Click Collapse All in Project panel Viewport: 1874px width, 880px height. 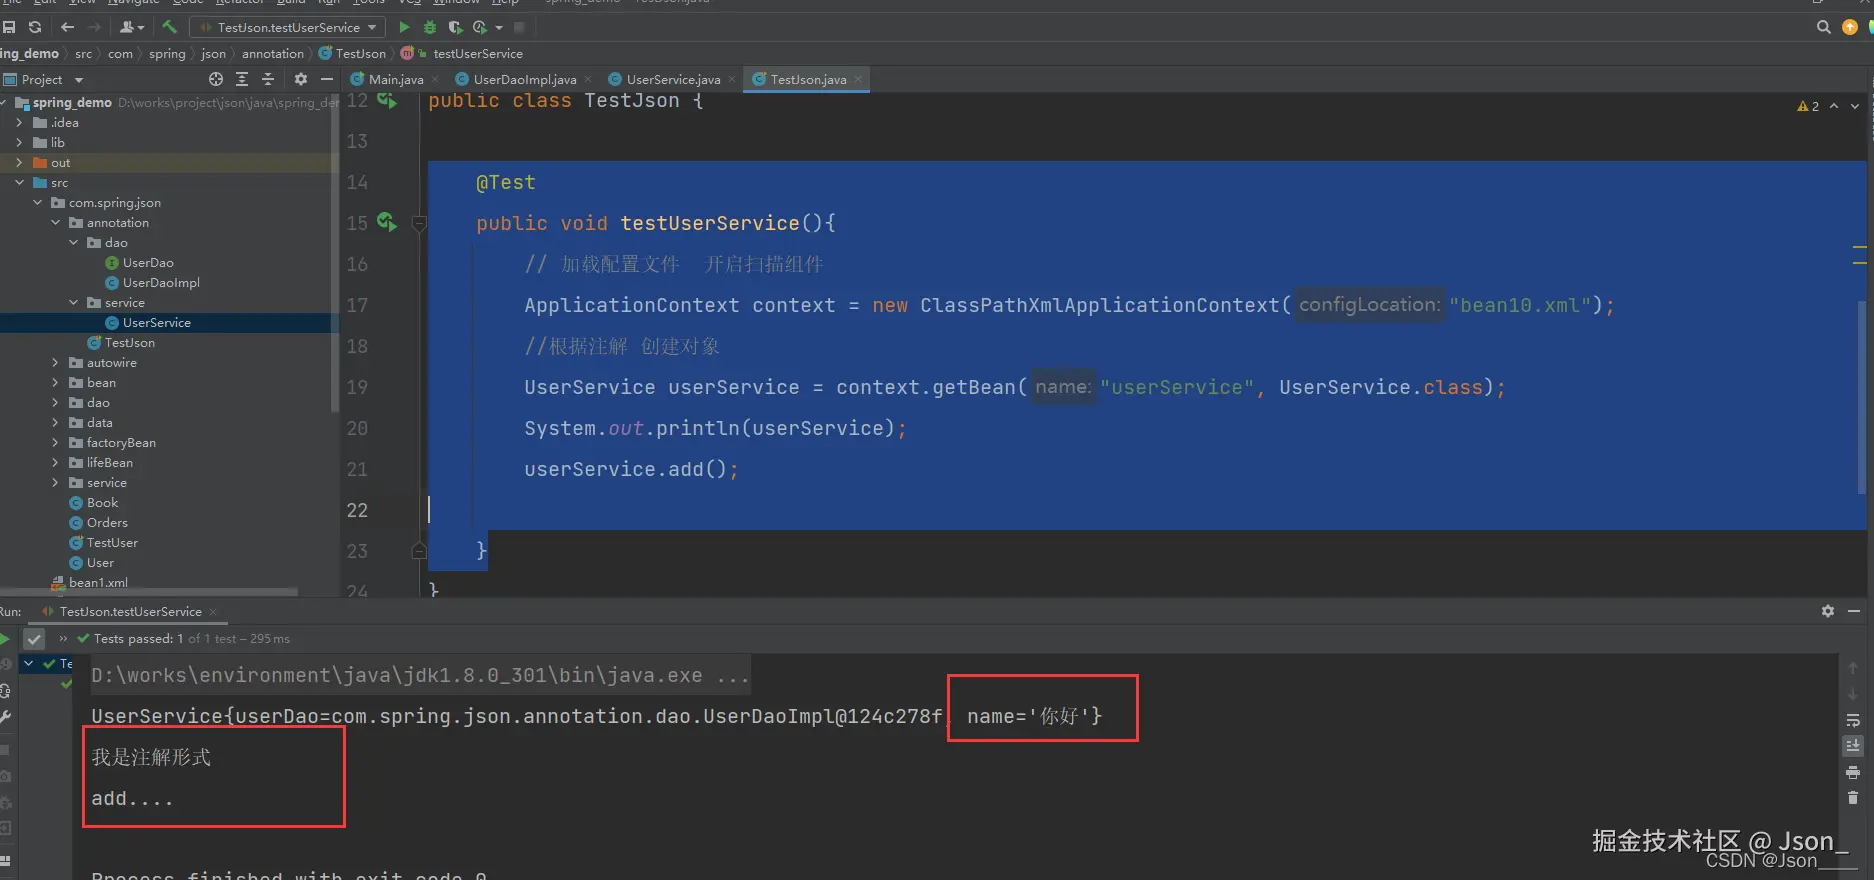(268, 79)
